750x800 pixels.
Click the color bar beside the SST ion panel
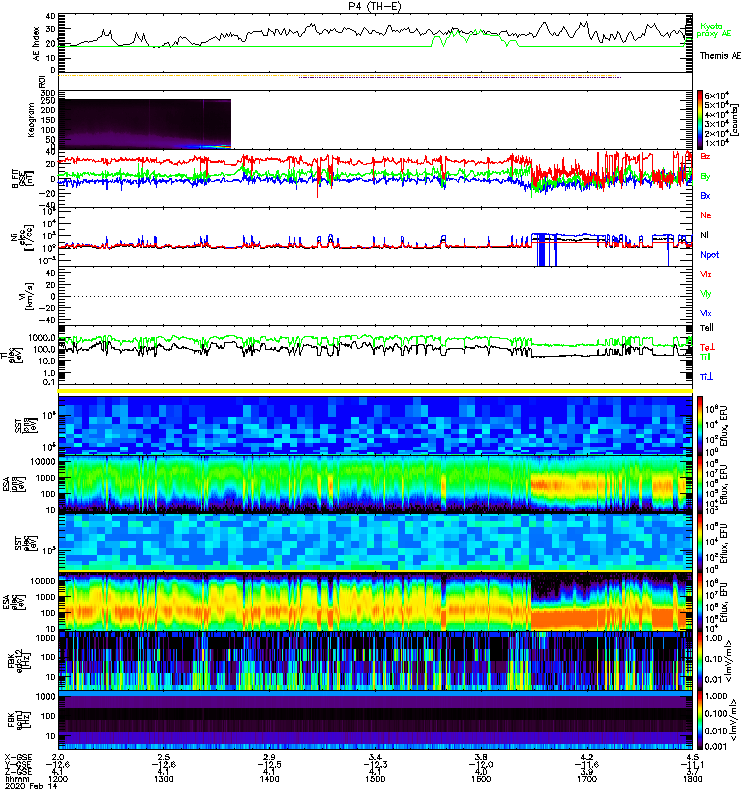700,424
